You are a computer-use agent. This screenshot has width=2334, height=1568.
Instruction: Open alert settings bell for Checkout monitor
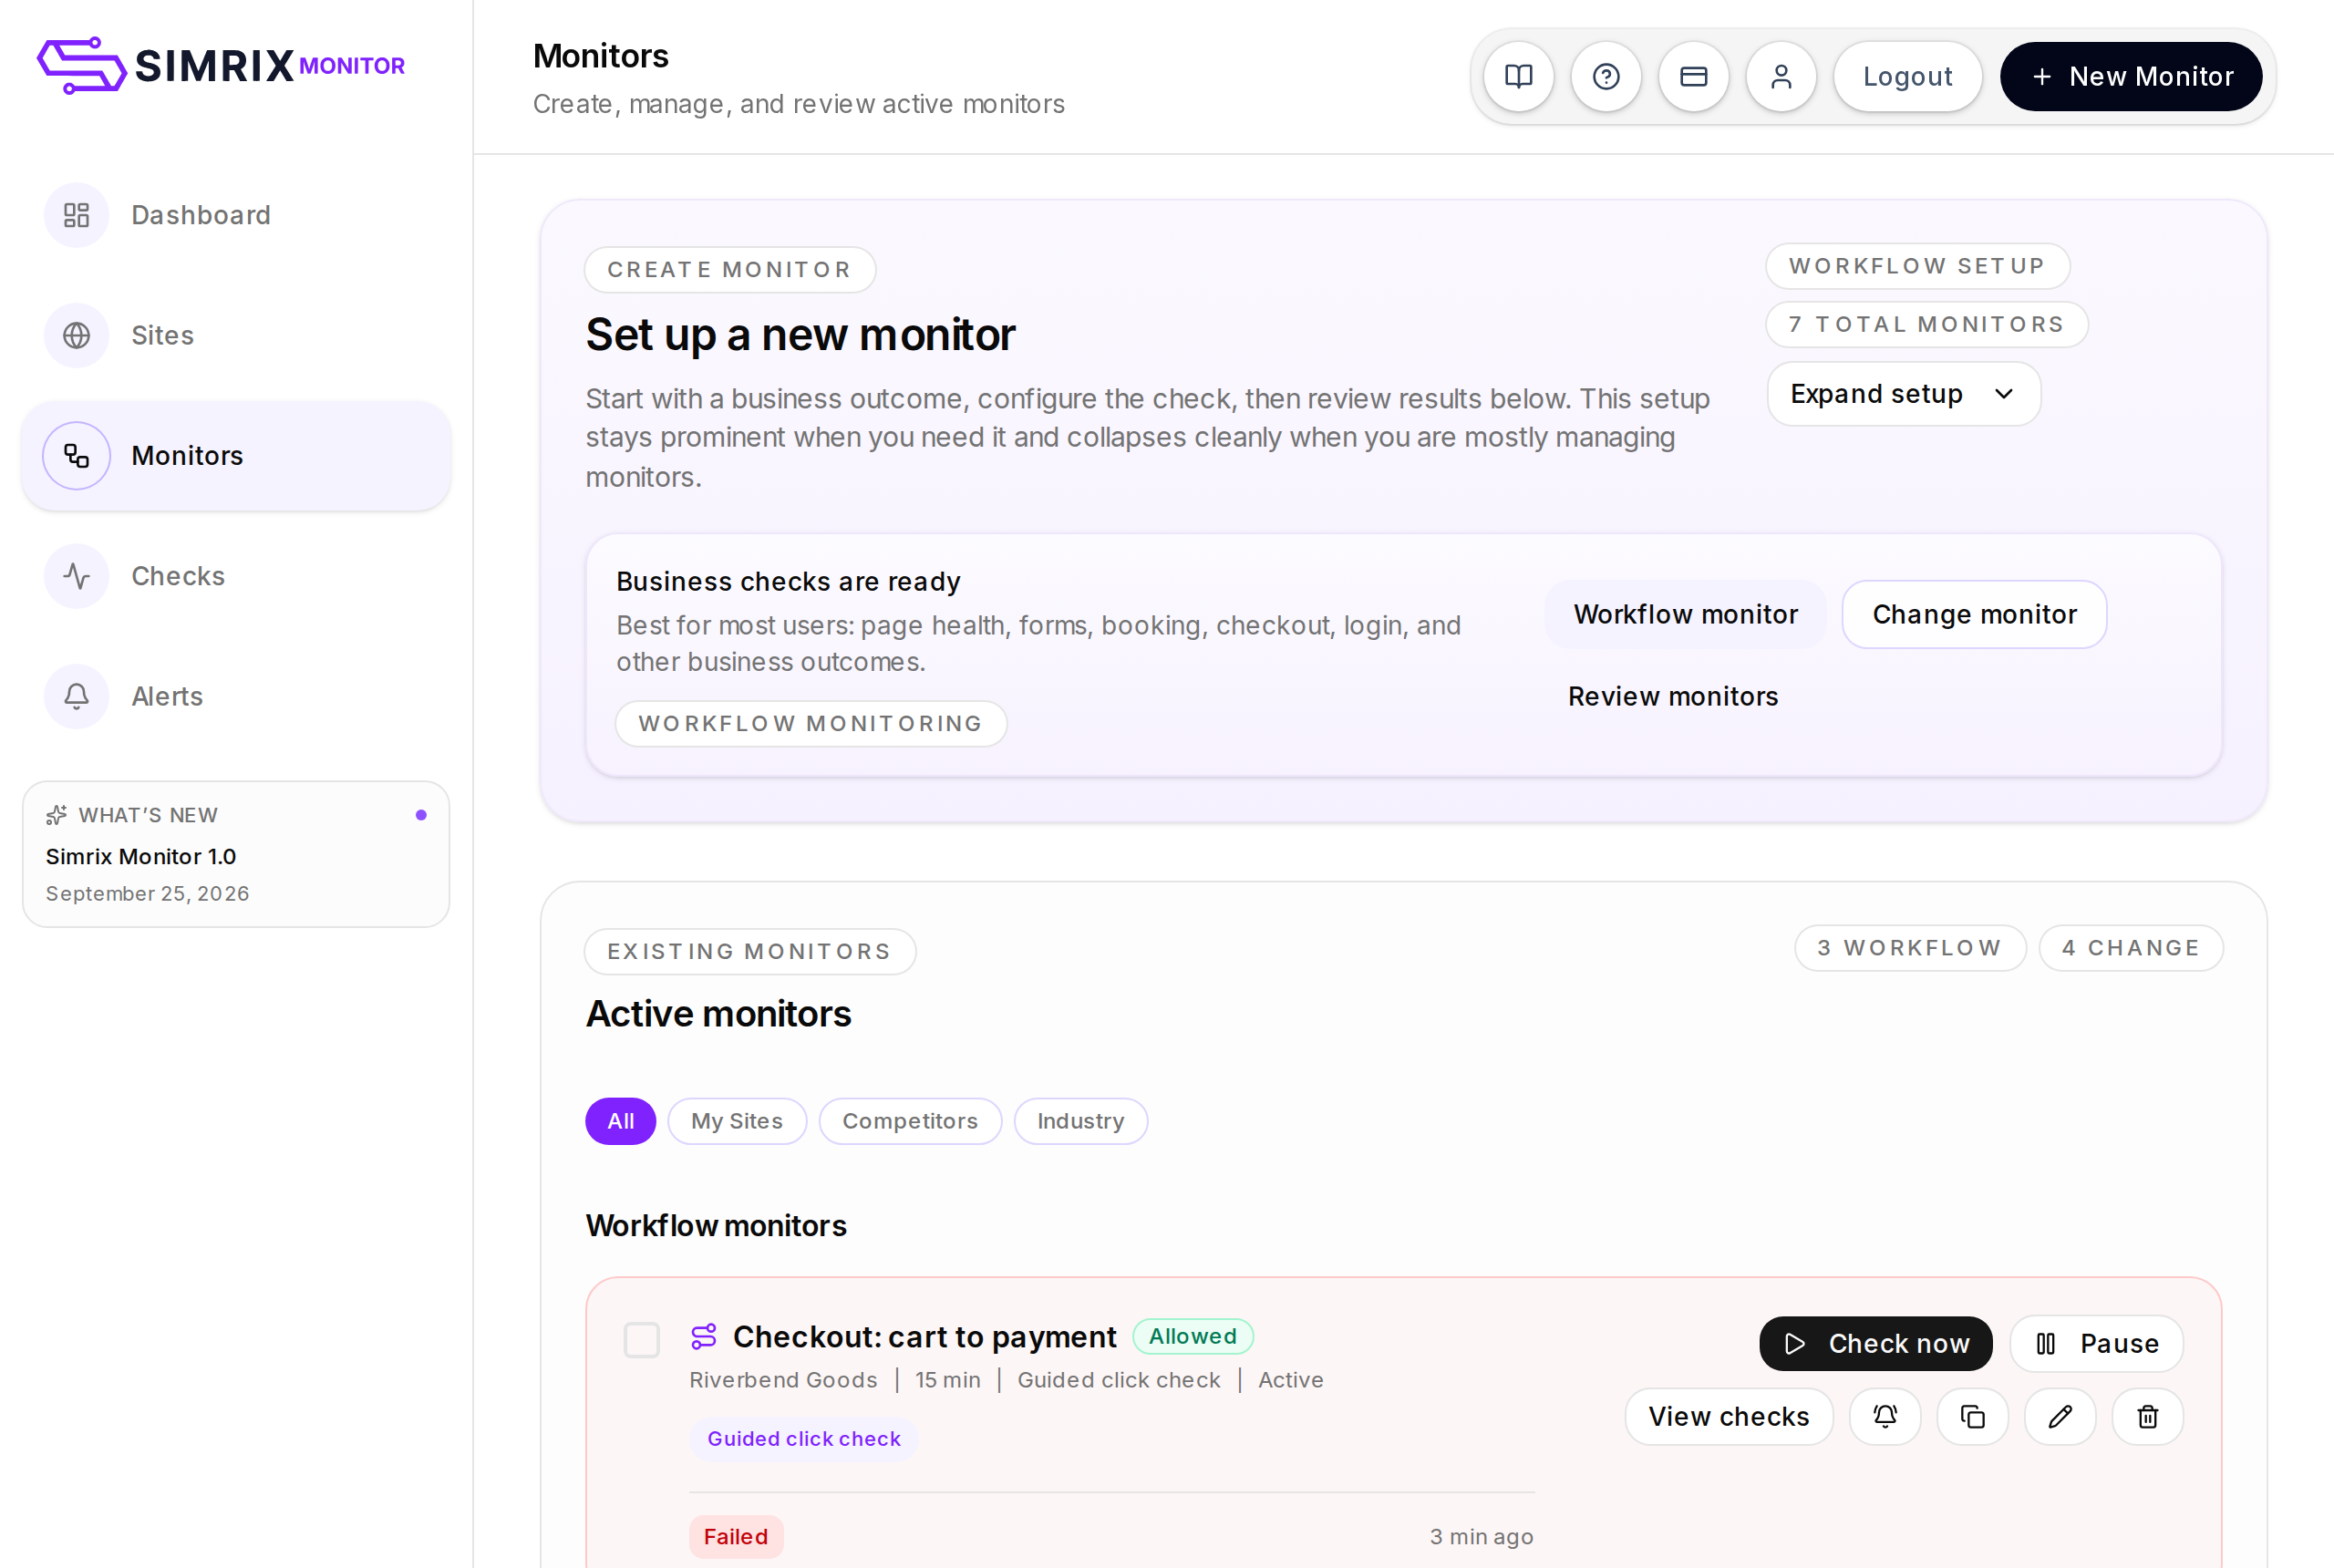pos(1885,1416)
